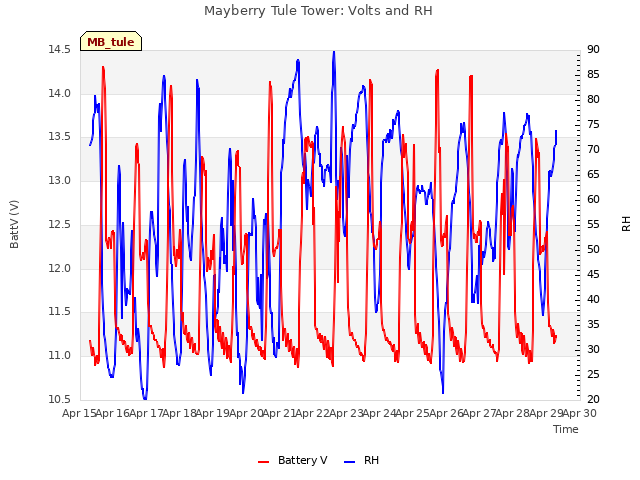The width and height of the screenshot is (640, 480).
Task: Click the Apr 16 date label
Action: [113, 413]
